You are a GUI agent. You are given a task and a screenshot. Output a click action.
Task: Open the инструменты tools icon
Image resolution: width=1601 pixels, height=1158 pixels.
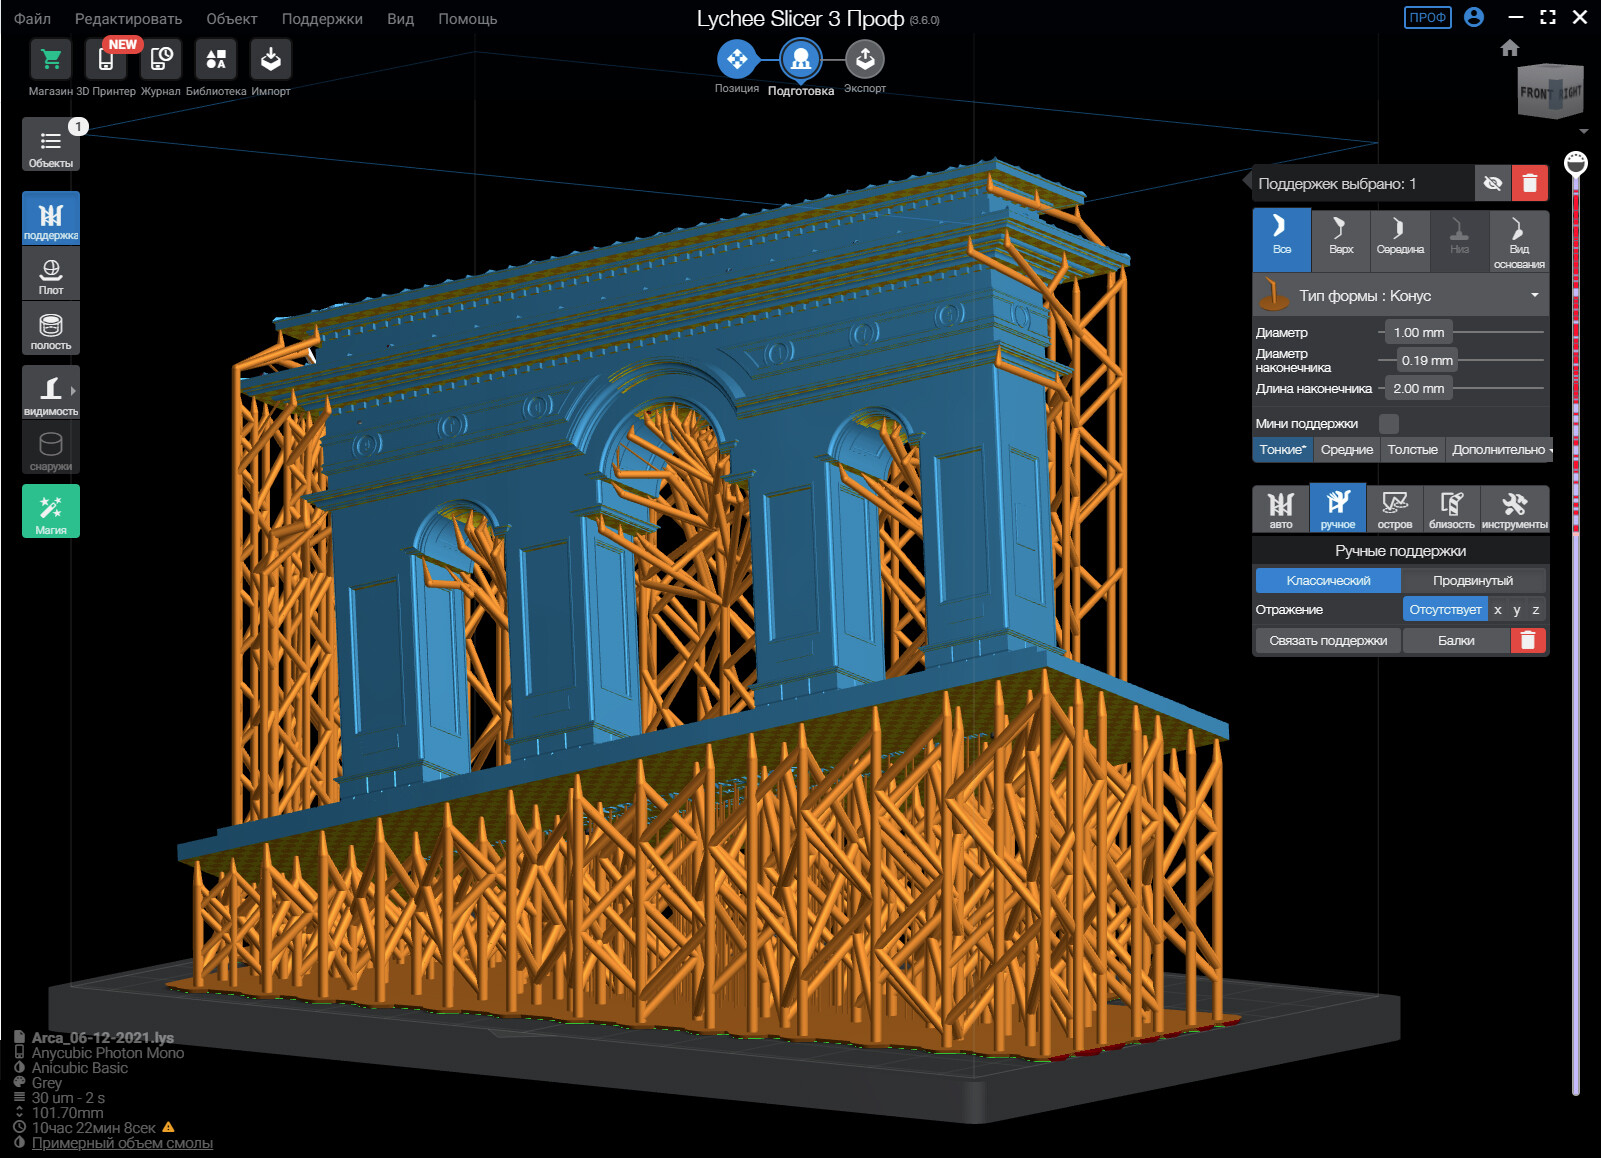pyautogui.click(x=1514, y=509)
